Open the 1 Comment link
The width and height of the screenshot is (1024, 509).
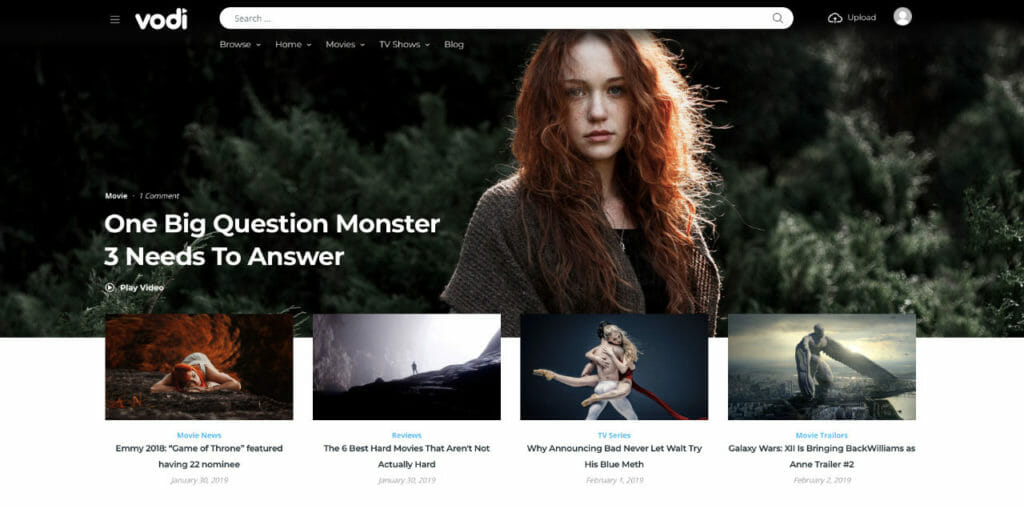[159, 196]
